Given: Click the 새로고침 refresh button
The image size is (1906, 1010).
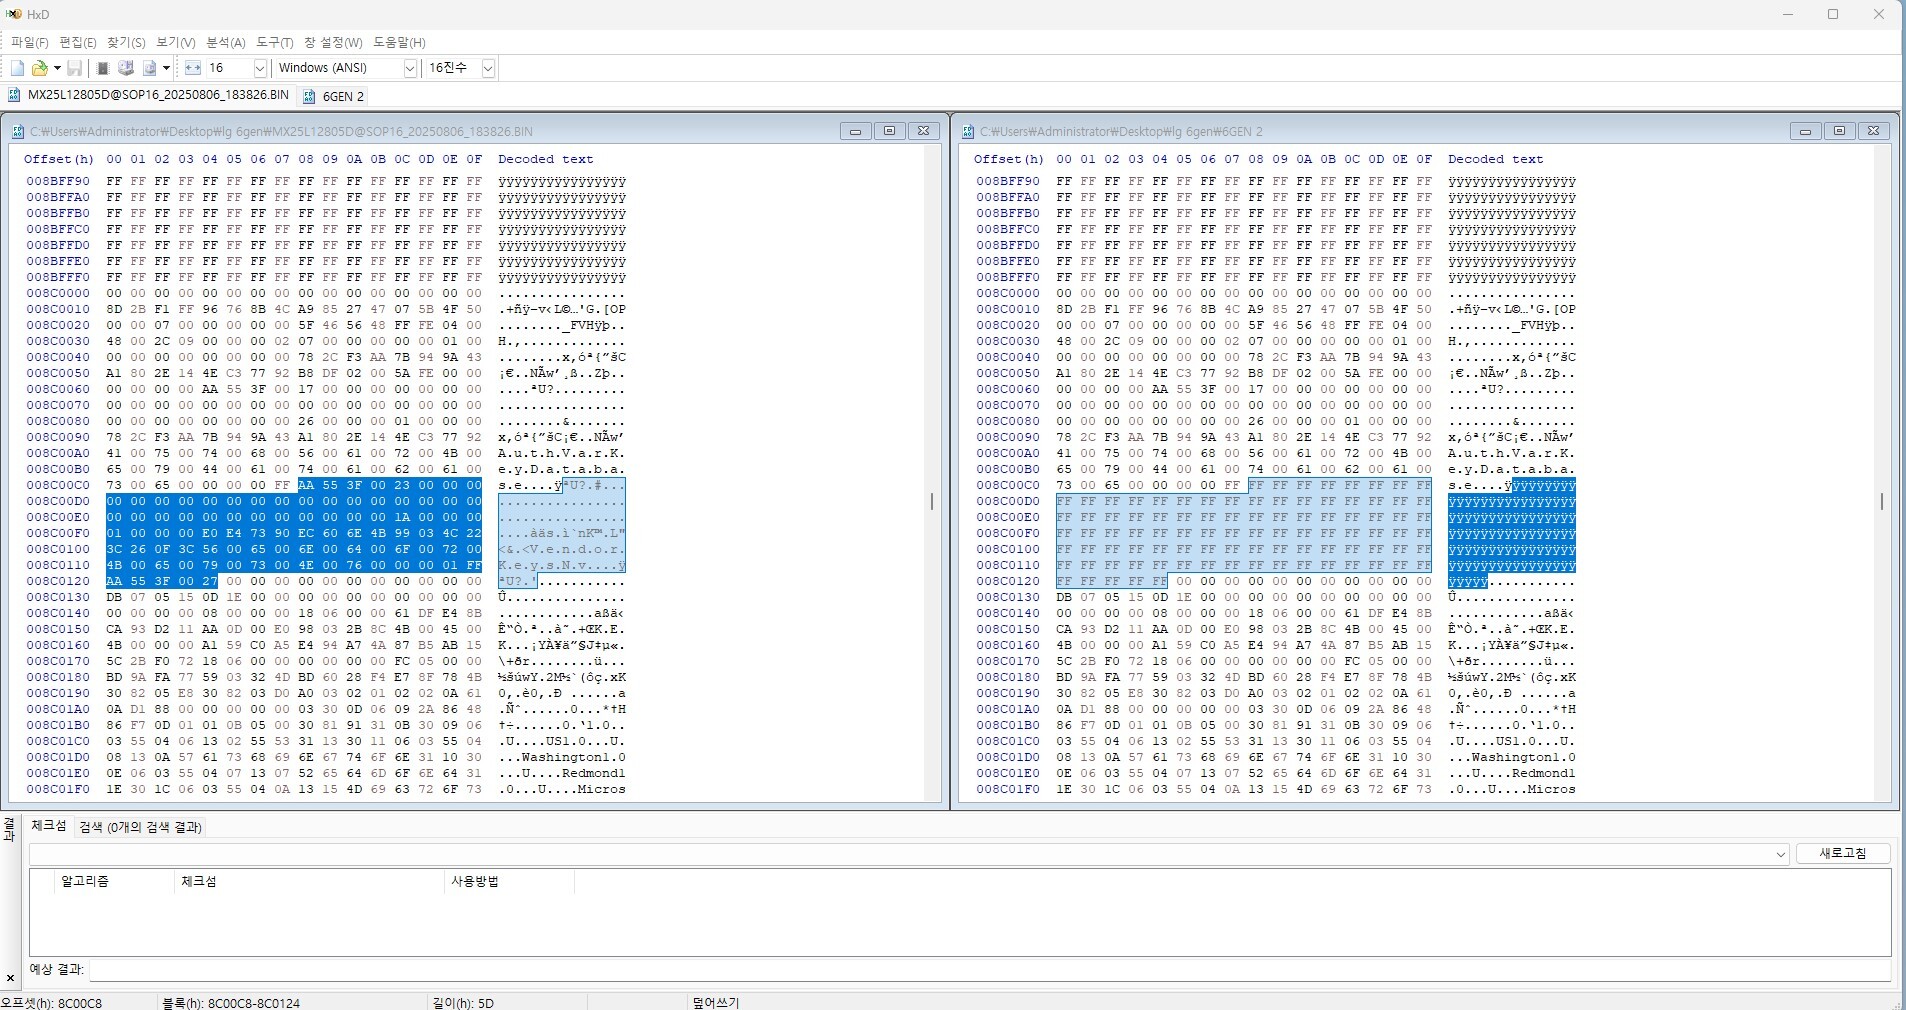Looking at the screenshot, I should [1843, 853].
